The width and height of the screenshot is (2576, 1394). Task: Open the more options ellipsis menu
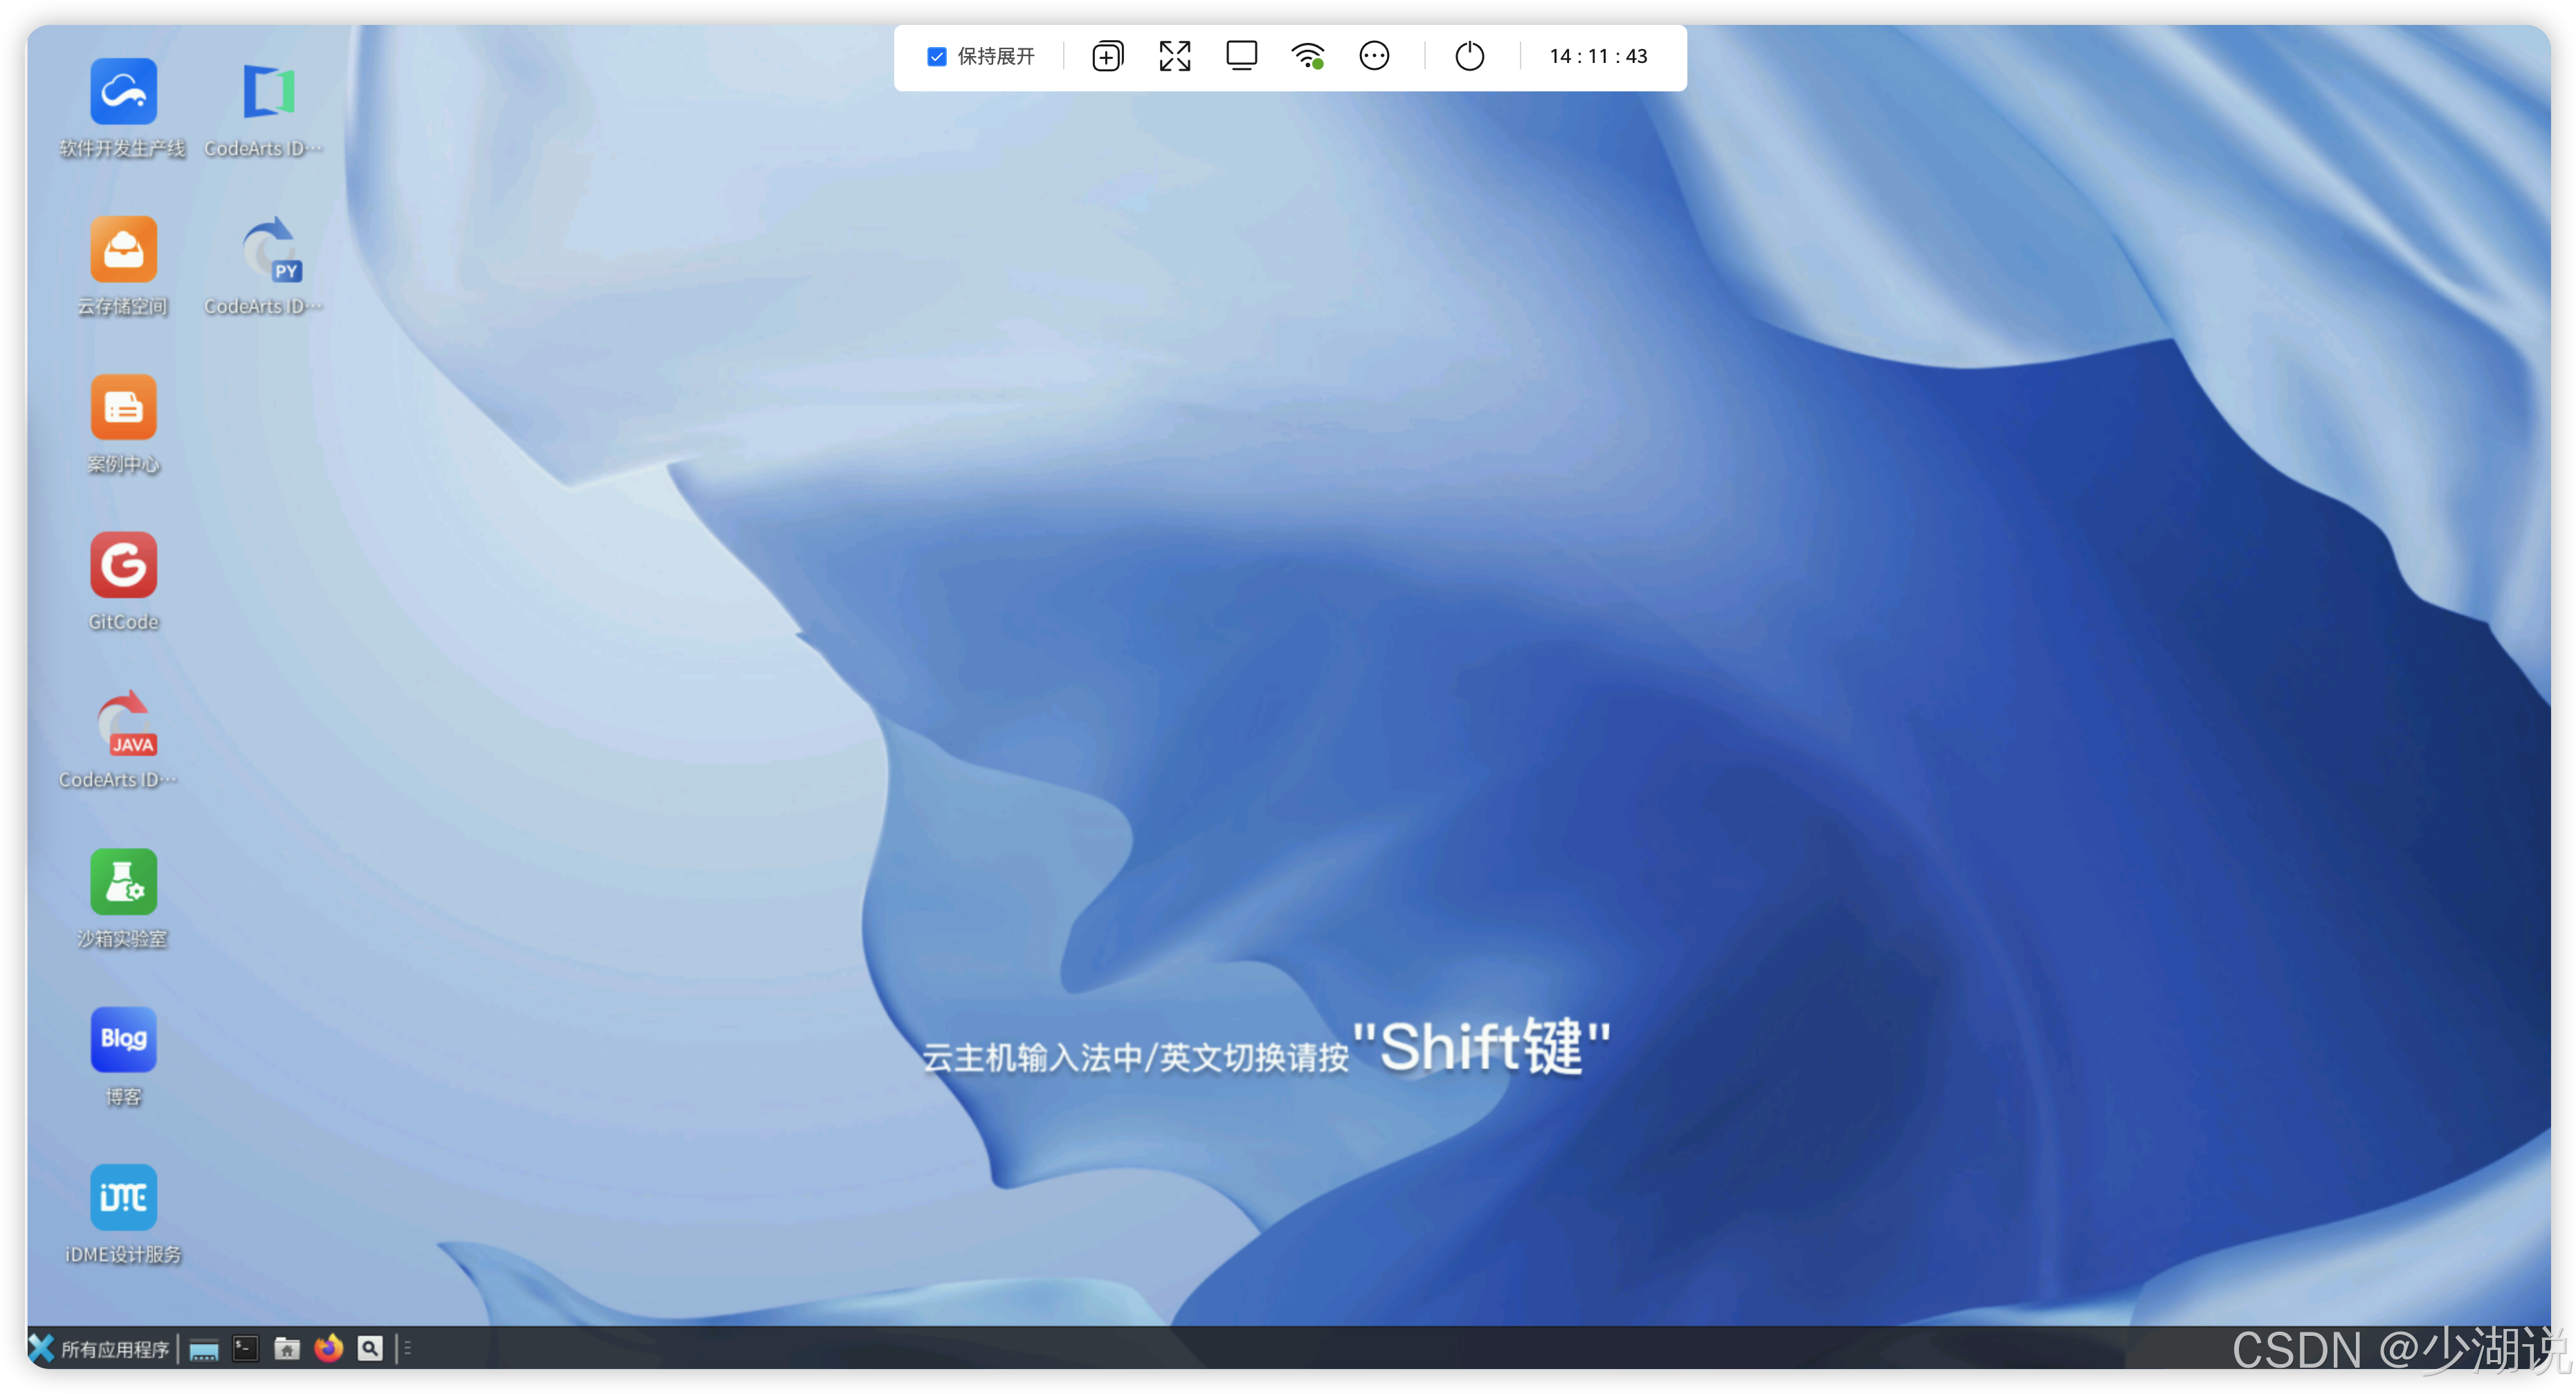pyautogui.click(x=1374, y=56)
